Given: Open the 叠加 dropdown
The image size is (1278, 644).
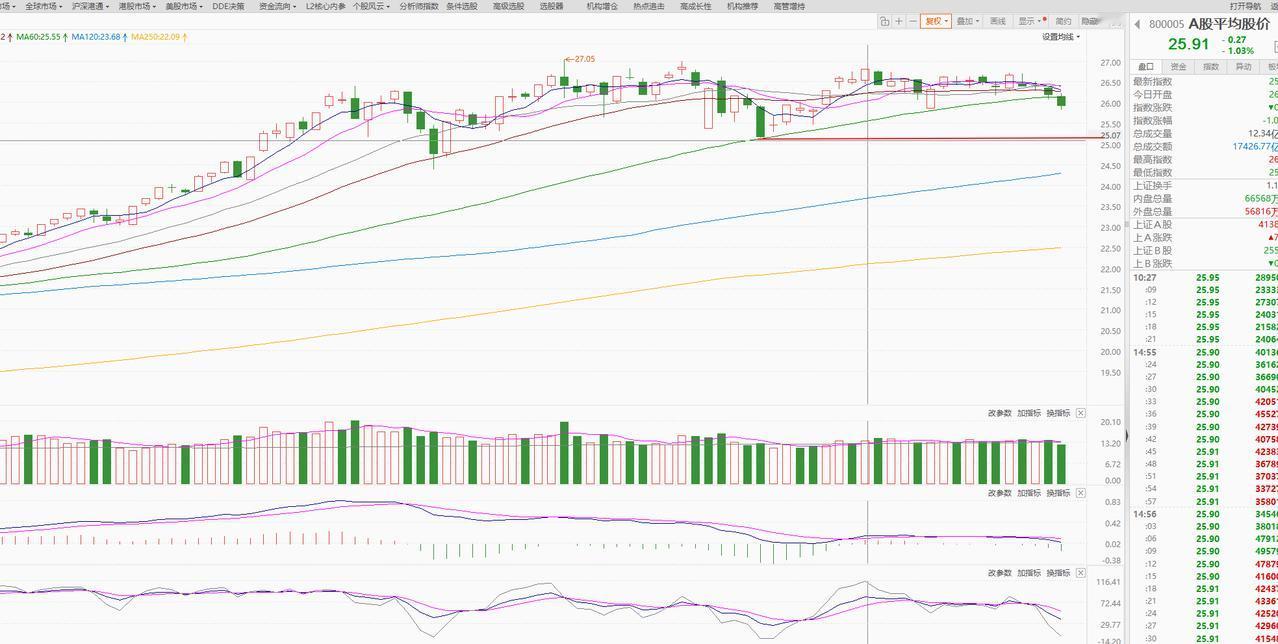Looking at the screenshot, I should [x=967, y=21].
